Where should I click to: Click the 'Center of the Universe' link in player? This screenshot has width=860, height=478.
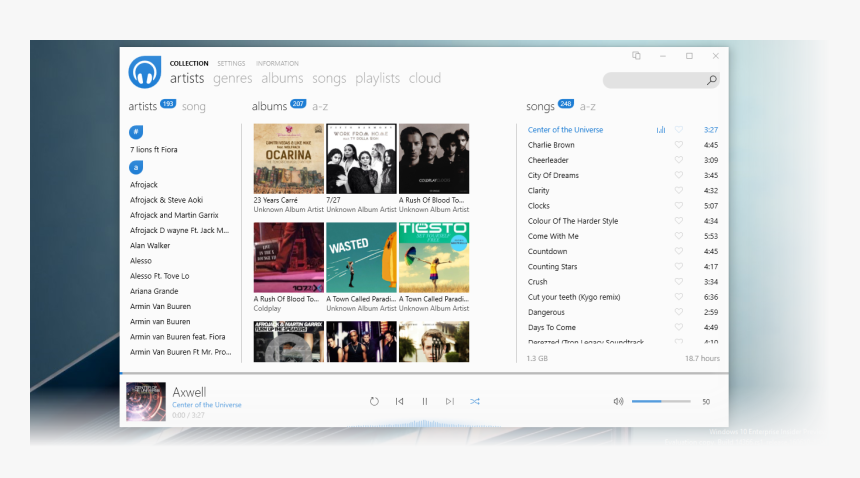tap(207, 405)
